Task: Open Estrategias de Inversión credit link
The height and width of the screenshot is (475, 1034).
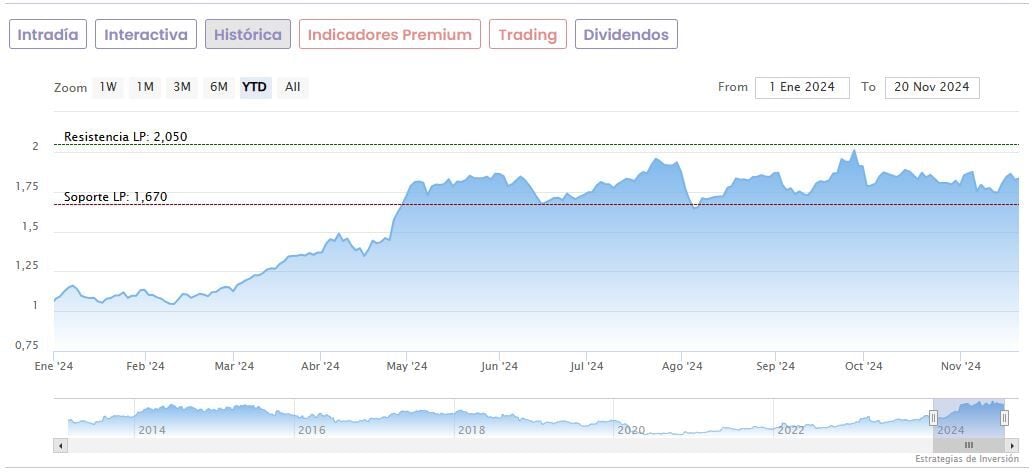Action: point(966,459)
